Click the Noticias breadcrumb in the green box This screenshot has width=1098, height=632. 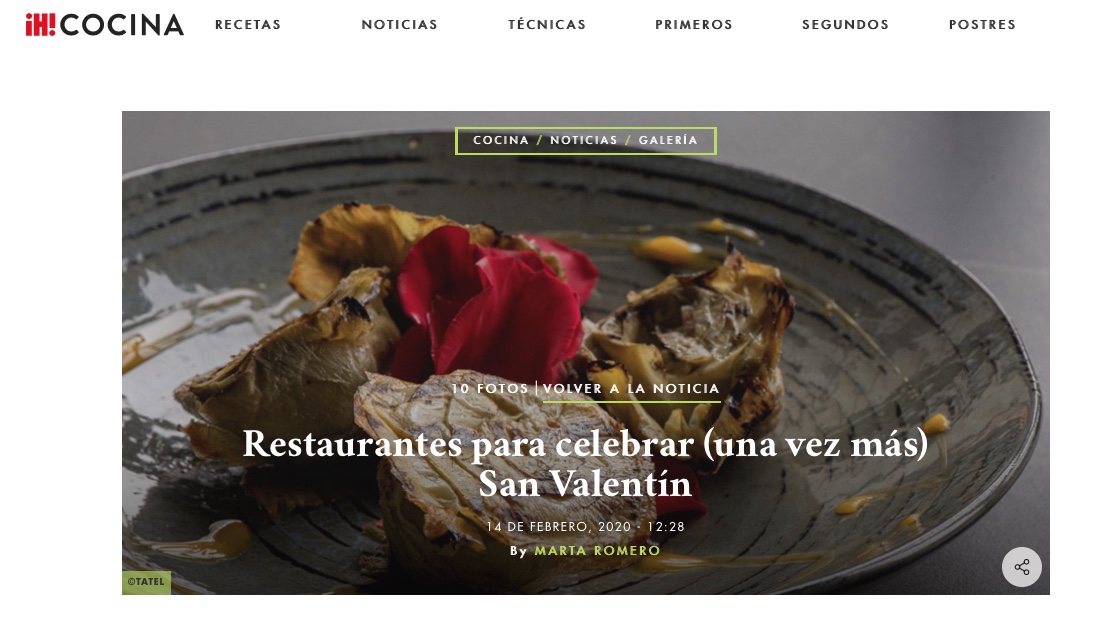point(583,140)
